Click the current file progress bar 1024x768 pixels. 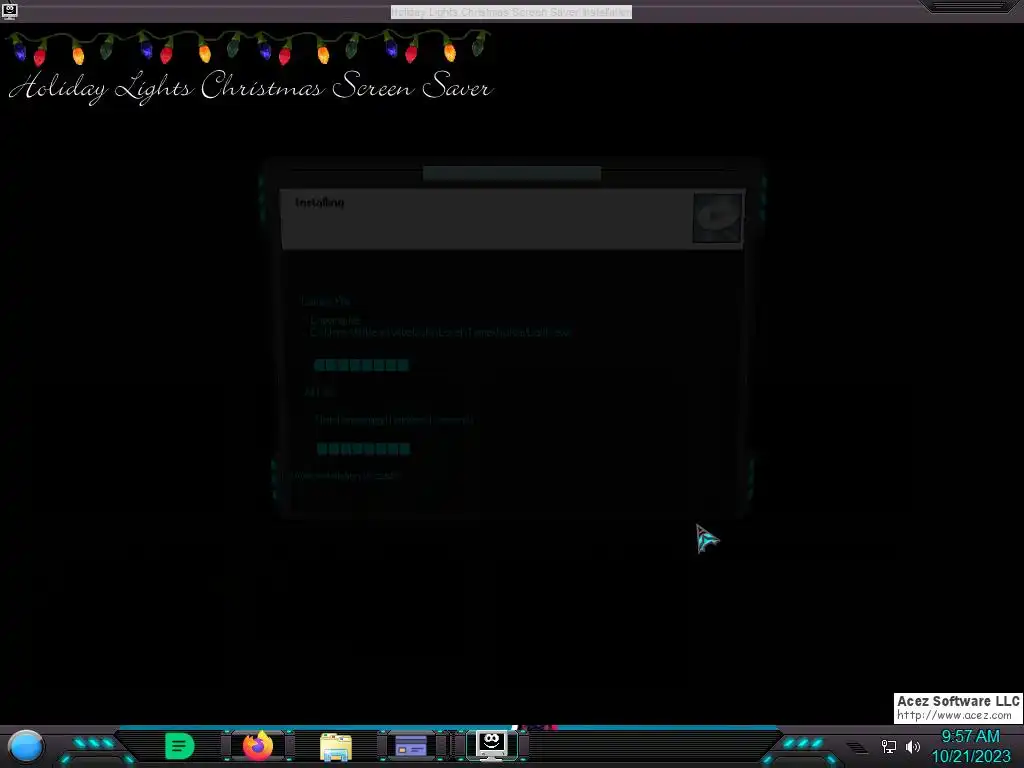tap(361, 365)
